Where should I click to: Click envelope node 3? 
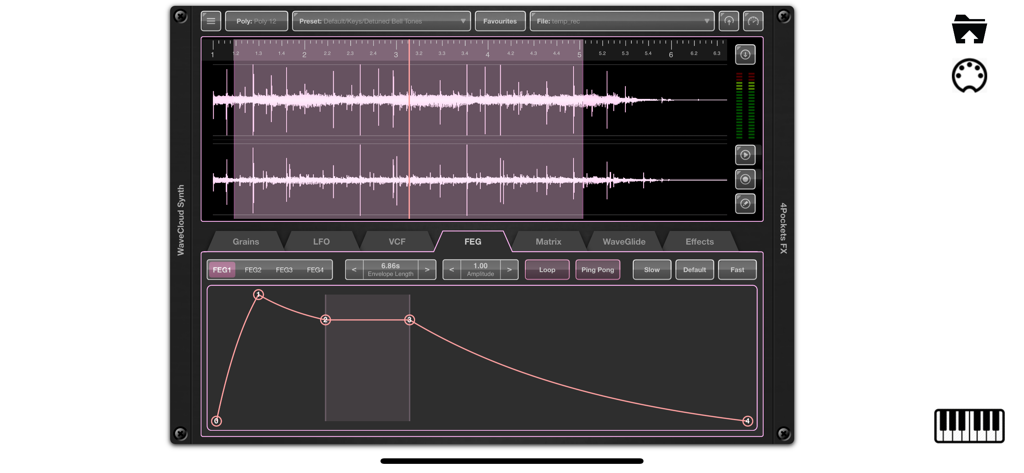[x=409, y=320]
